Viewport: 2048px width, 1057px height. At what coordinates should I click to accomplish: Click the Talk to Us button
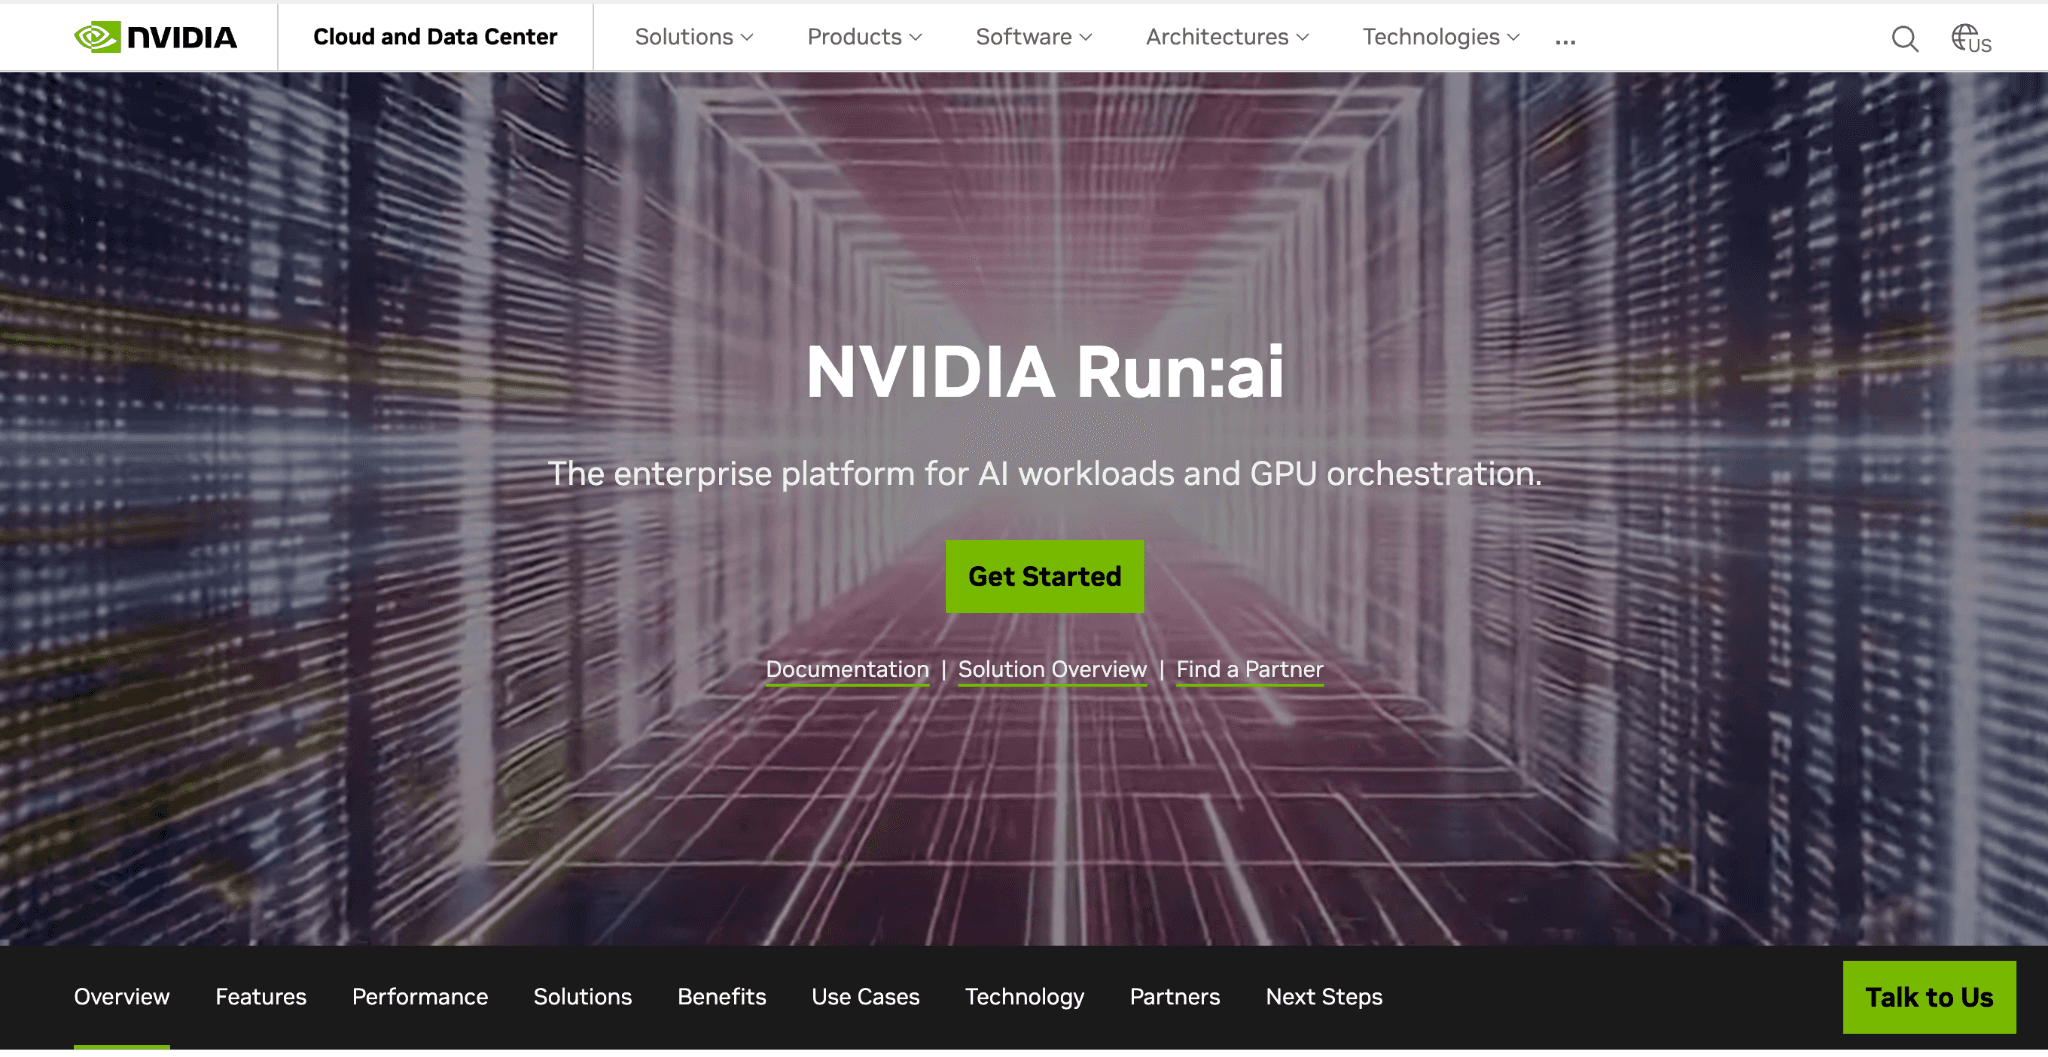1929,997
